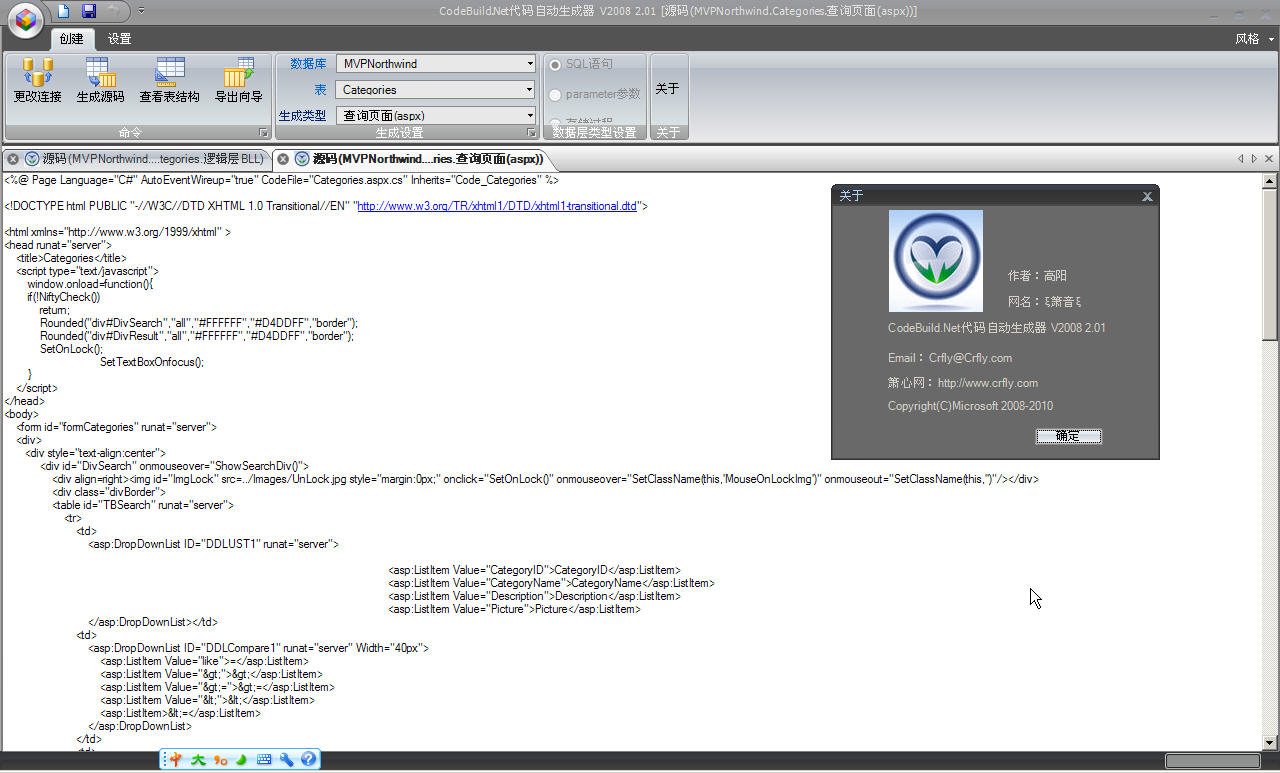
Task: Click the table id="TBSearch" code line
Action: [x=143, y=505]
